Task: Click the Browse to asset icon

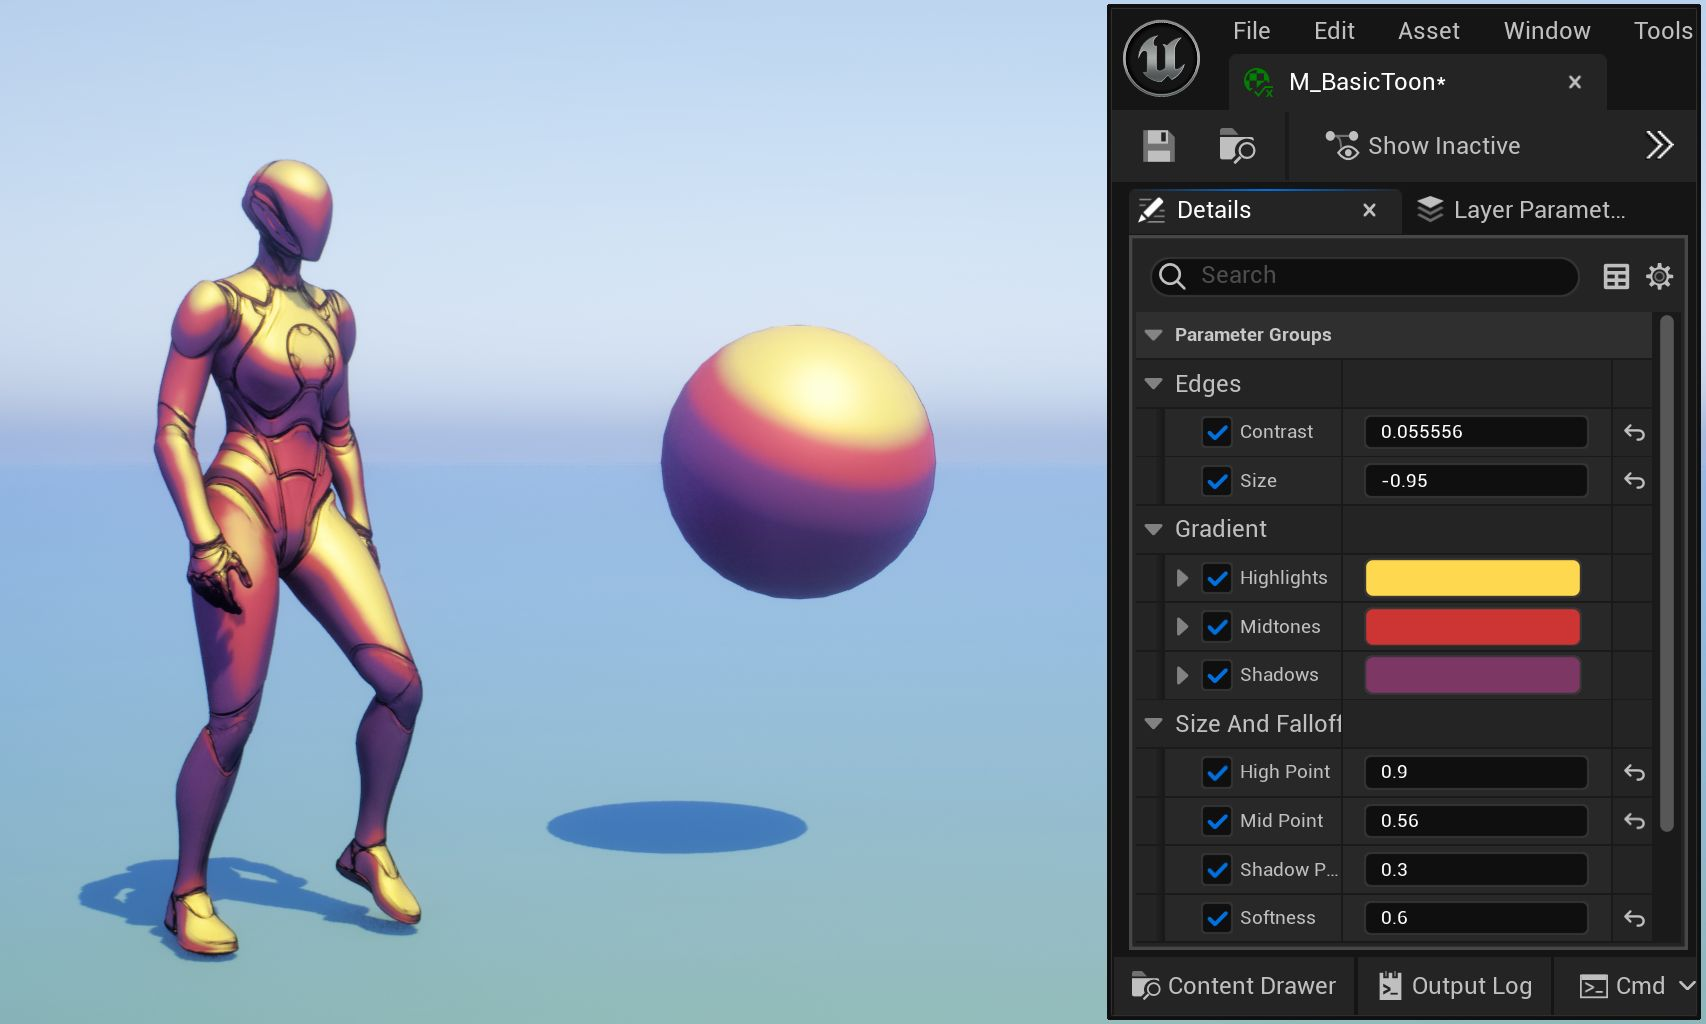Action: pos(1237,146)
